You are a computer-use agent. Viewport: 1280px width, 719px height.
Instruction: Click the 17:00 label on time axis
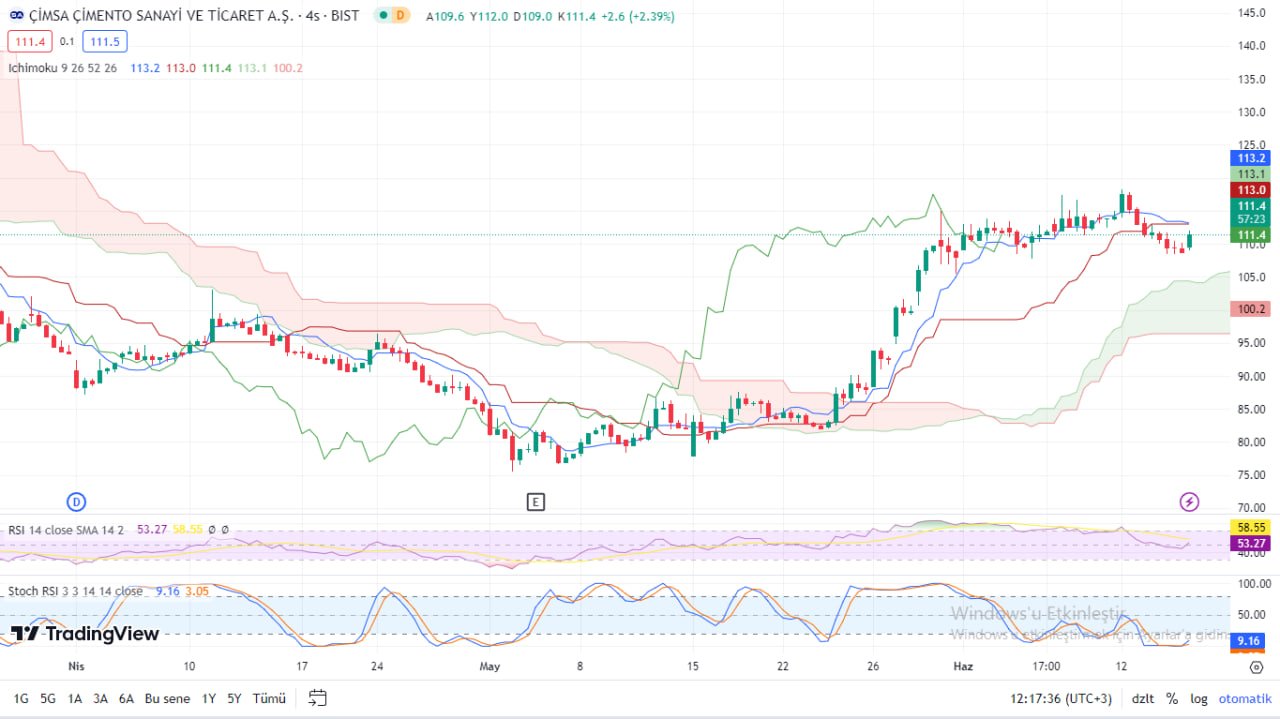[1046, 665]
